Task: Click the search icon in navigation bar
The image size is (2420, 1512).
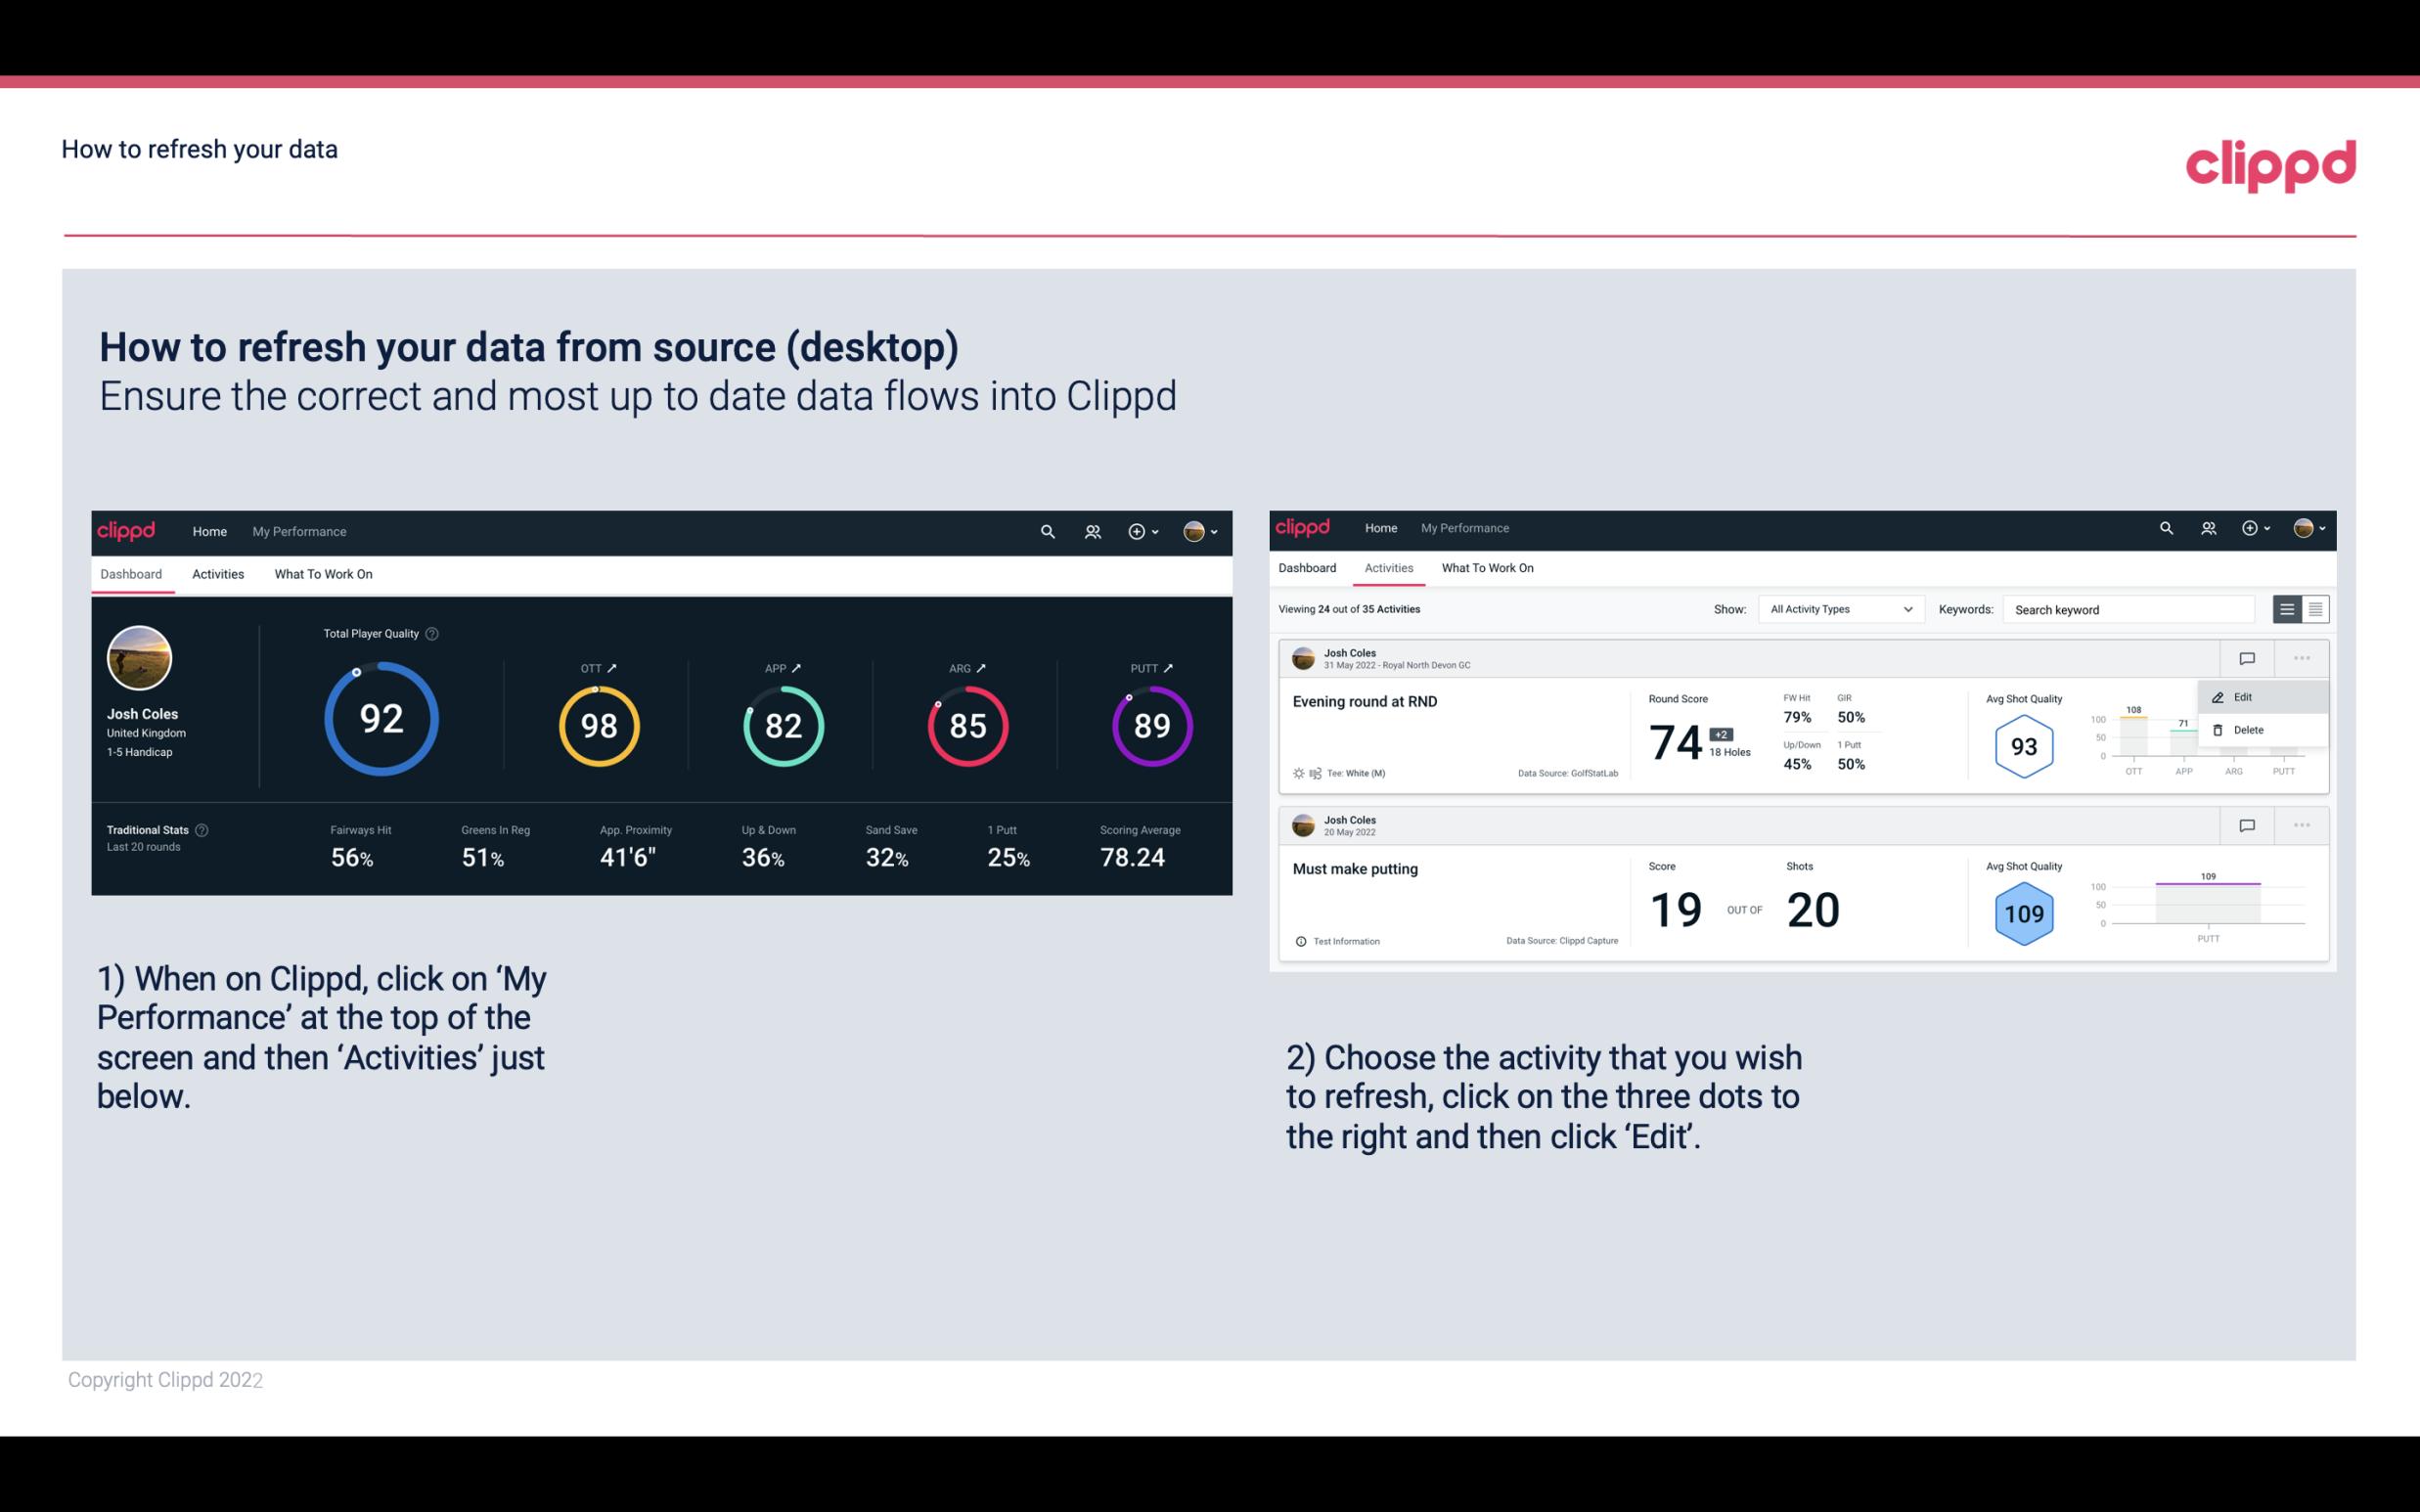Action: 1046,531
